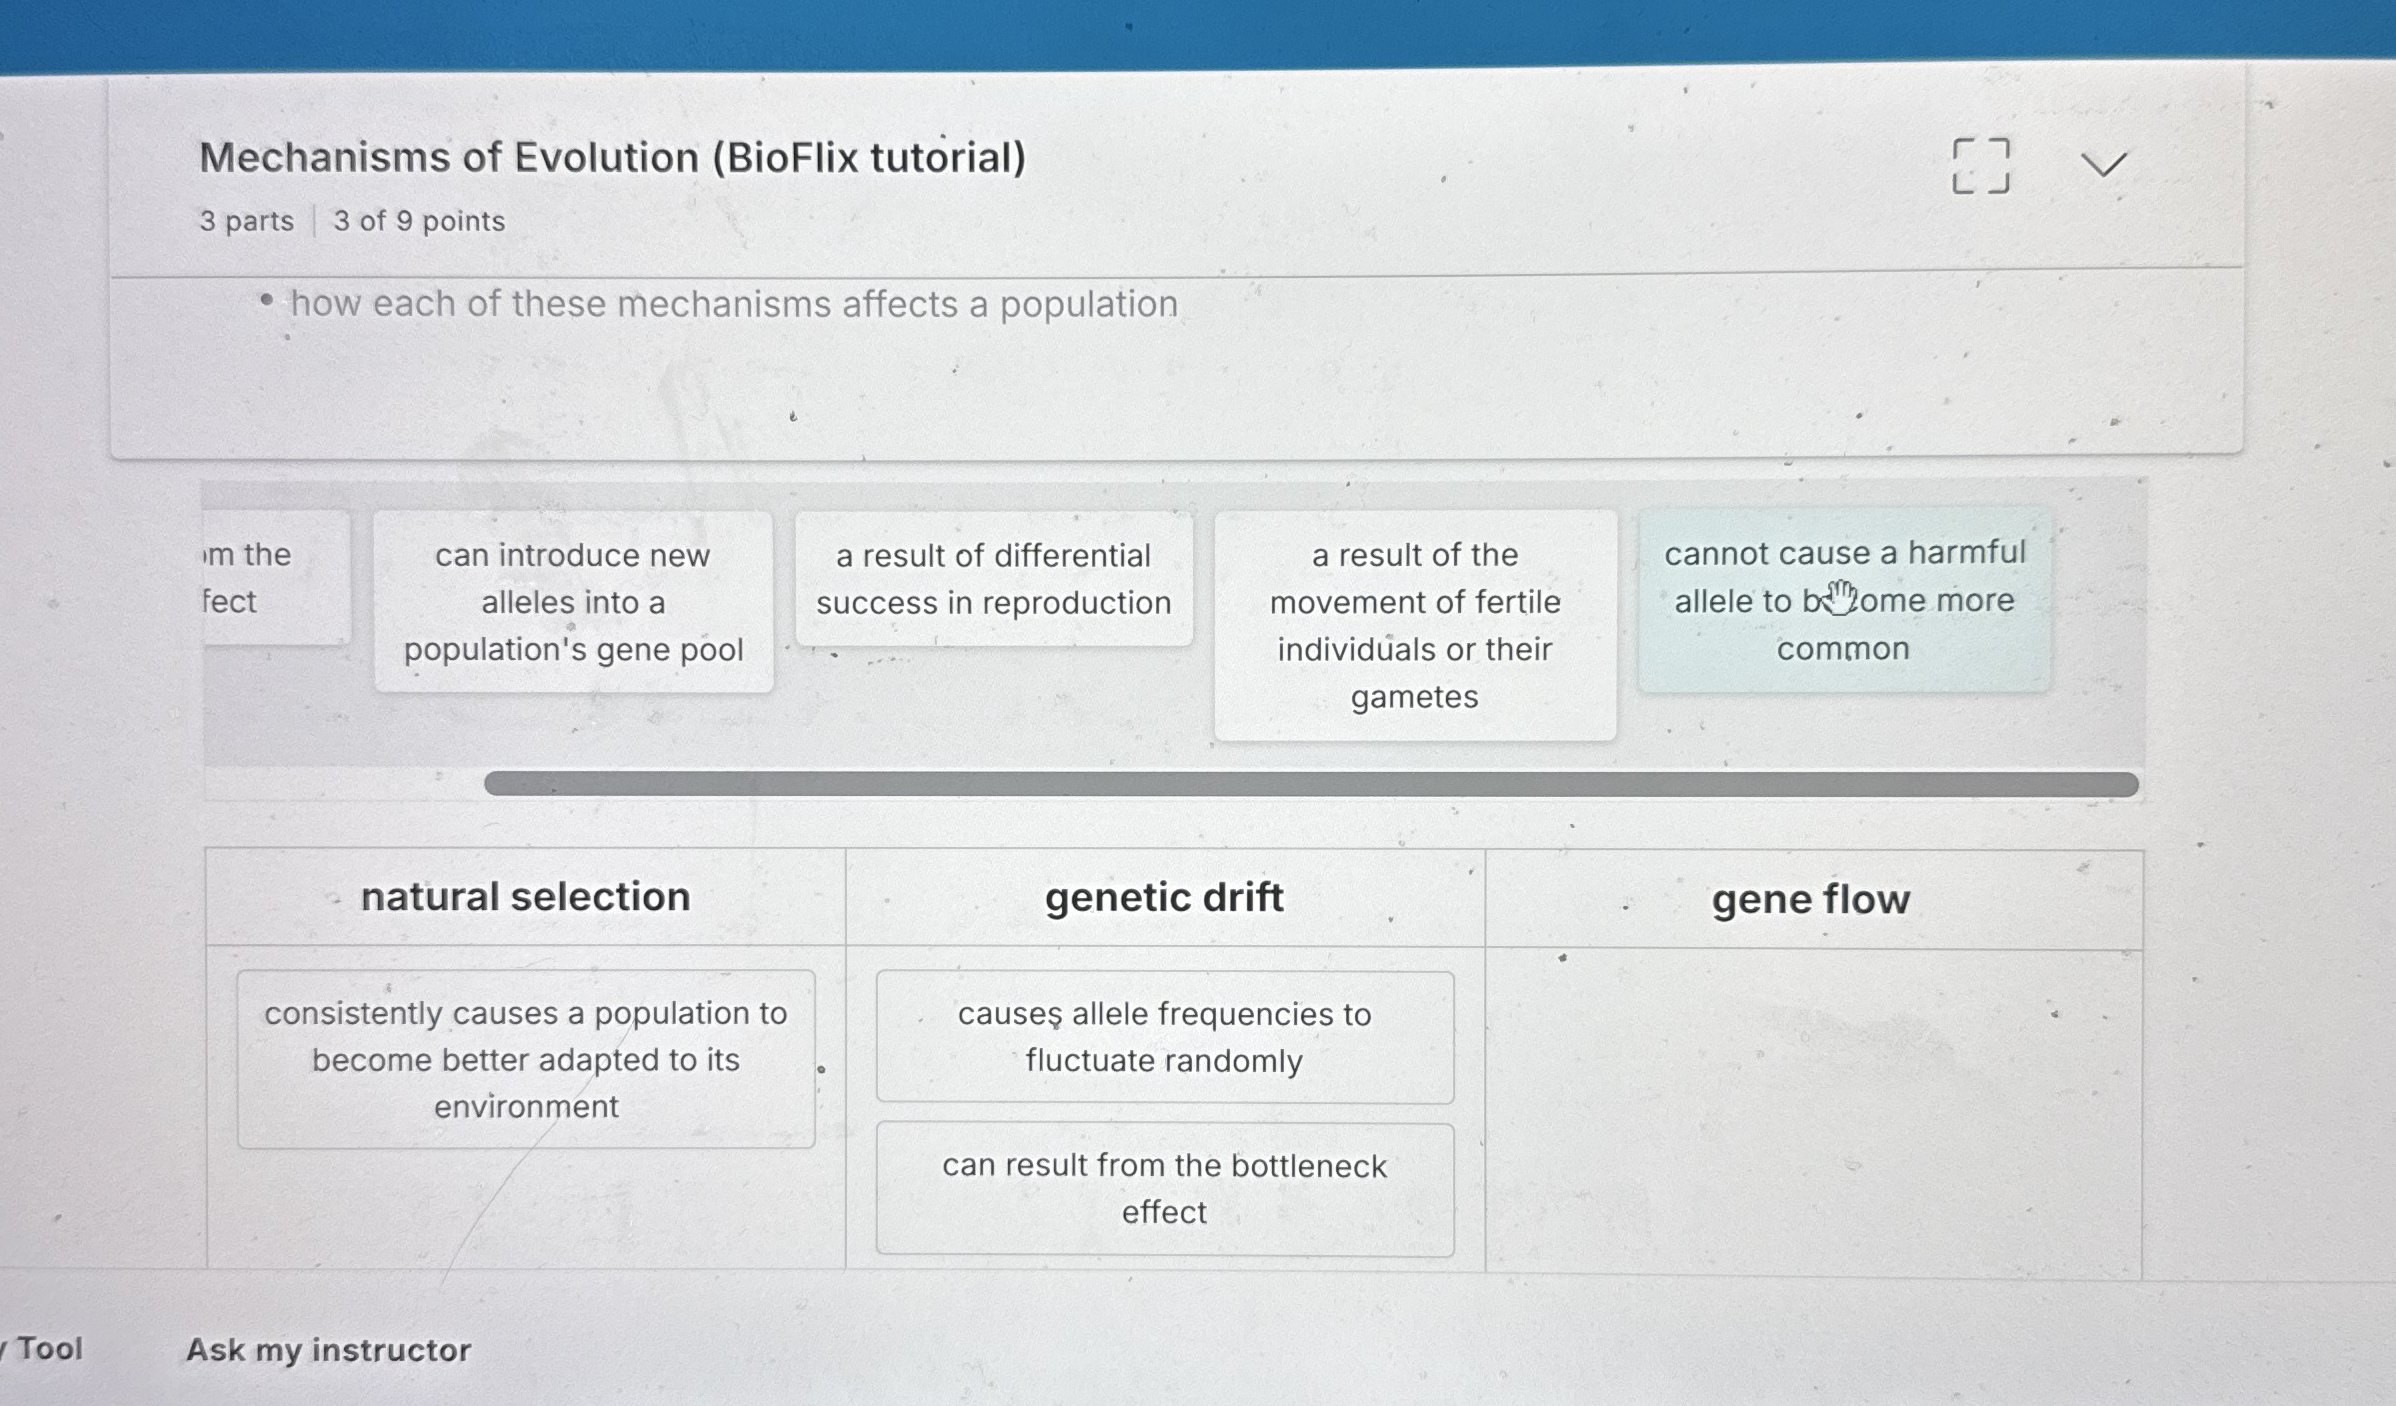
Task: Pick 'a result of differential success' card
Action: 993,579
